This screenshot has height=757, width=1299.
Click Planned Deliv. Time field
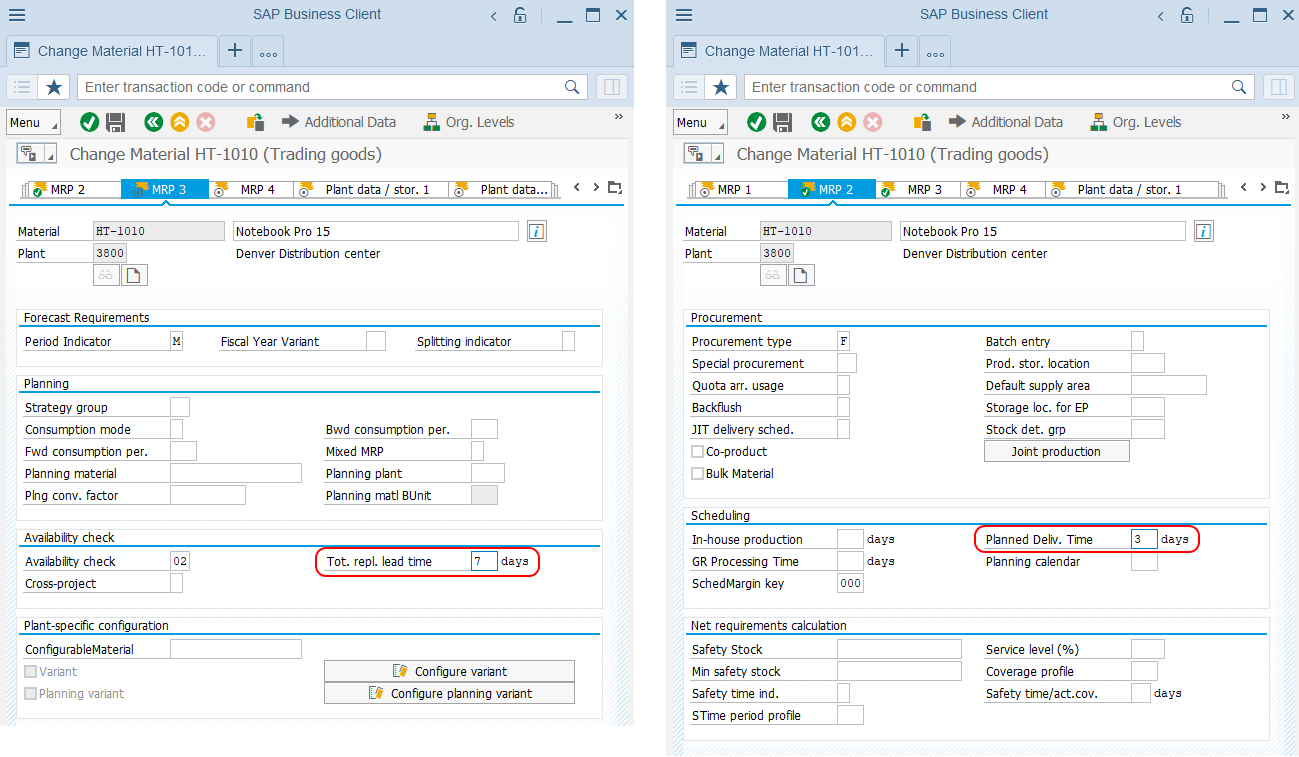coord(1144,539)
